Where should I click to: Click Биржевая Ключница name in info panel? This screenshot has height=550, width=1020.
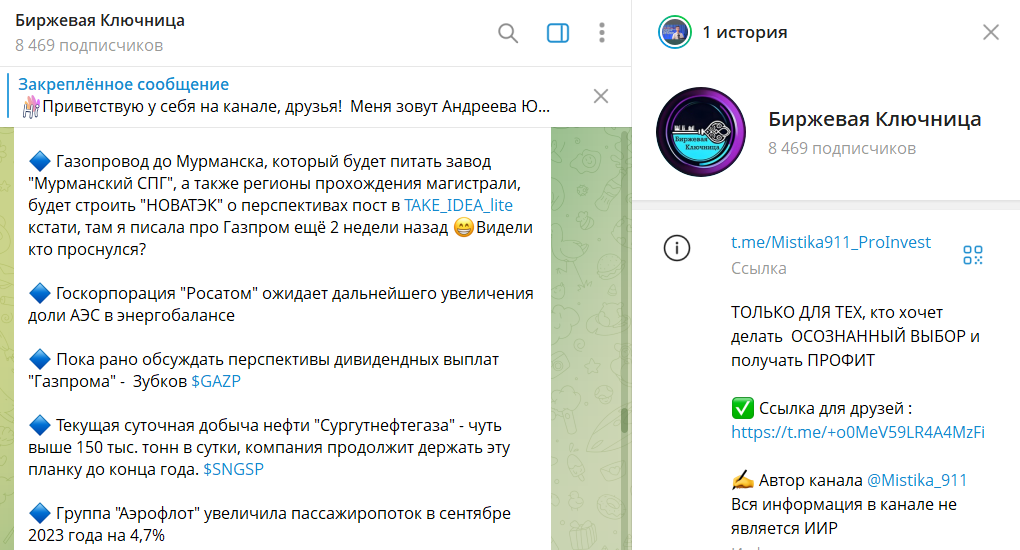click(x=874, y=119)
